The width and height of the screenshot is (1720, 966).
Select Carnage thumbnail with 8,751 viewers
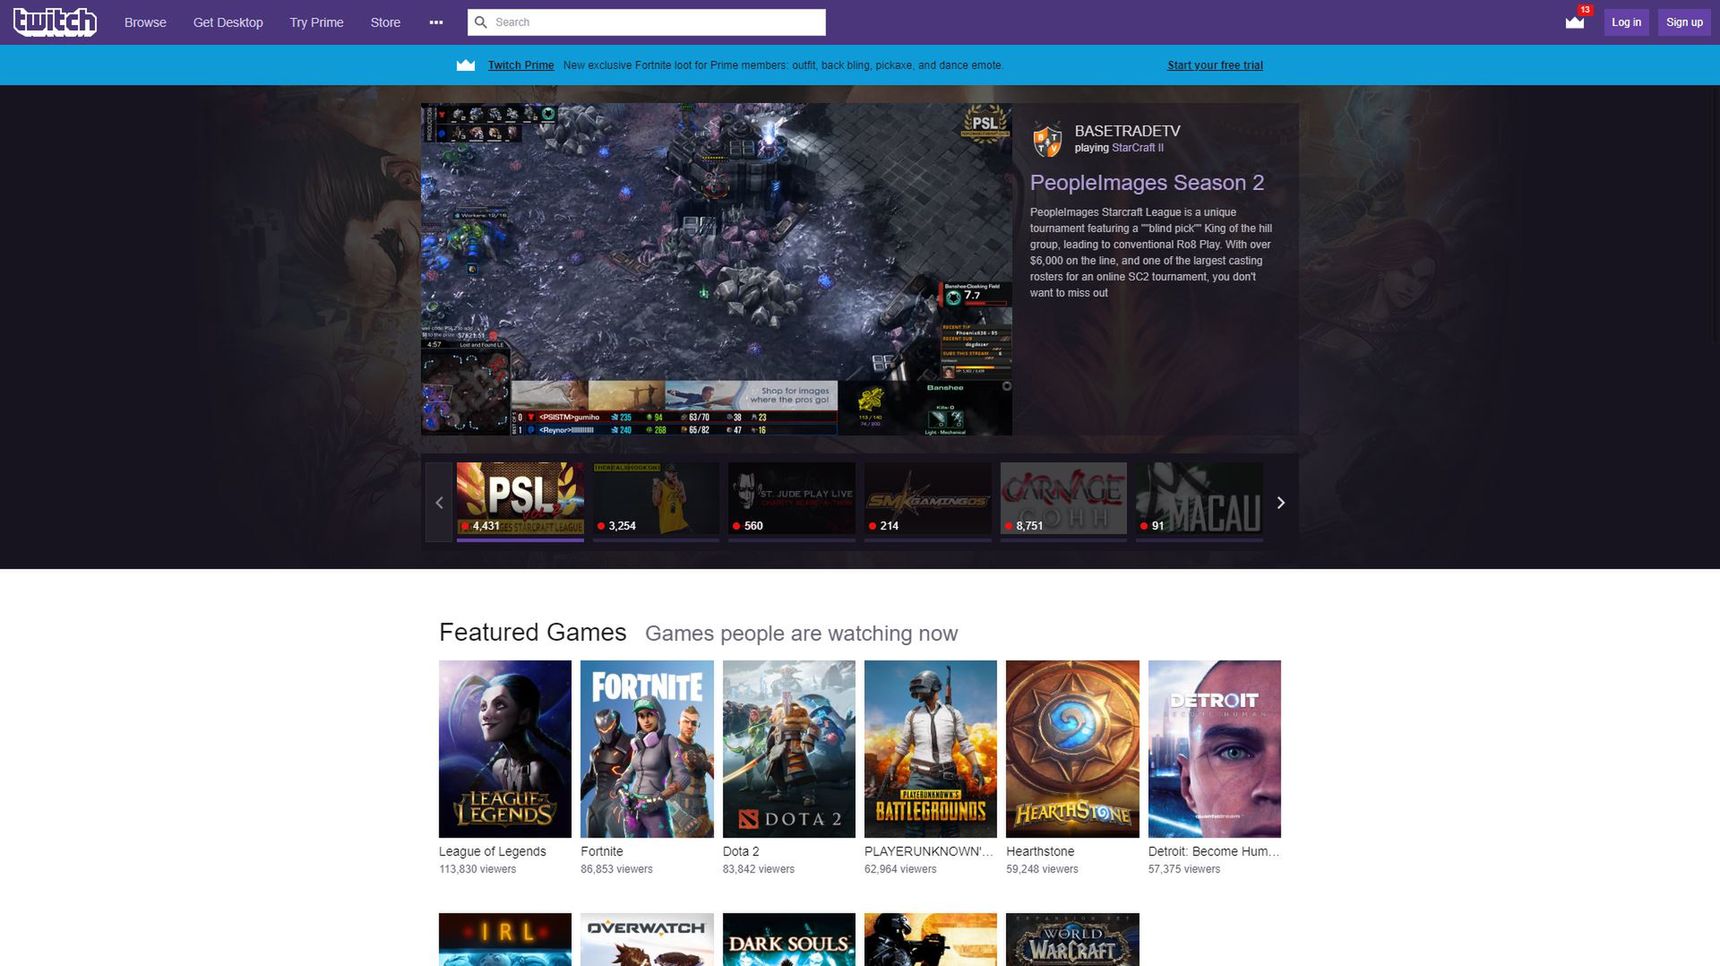click(1063, 498)
